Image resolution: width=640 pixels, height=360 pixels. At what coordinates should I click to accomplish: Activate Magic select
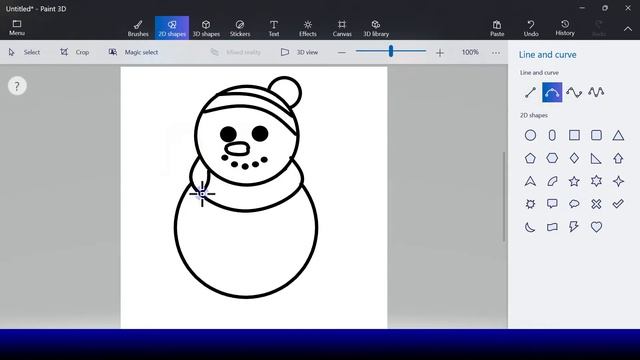coord(133,52)
